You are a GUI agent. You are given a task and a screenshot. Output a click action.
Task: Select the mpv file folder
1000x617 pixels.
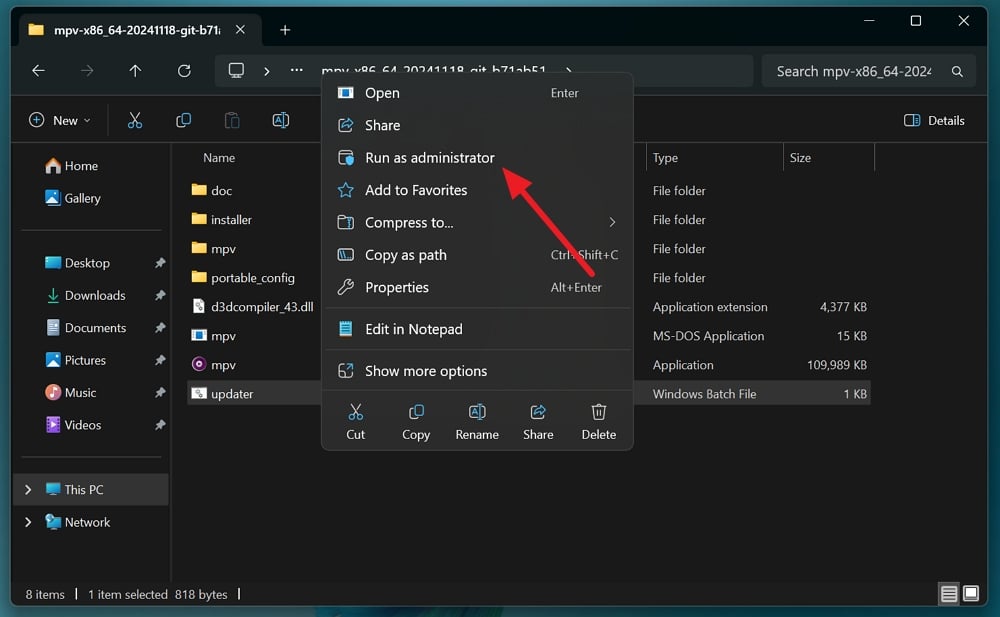[x=214, y=249]
